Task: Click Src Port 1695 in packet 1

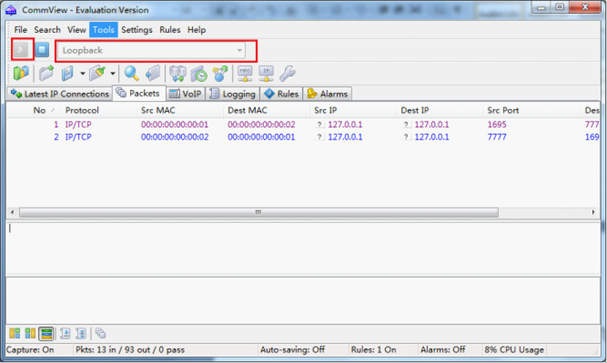Action: coord(497,125)
